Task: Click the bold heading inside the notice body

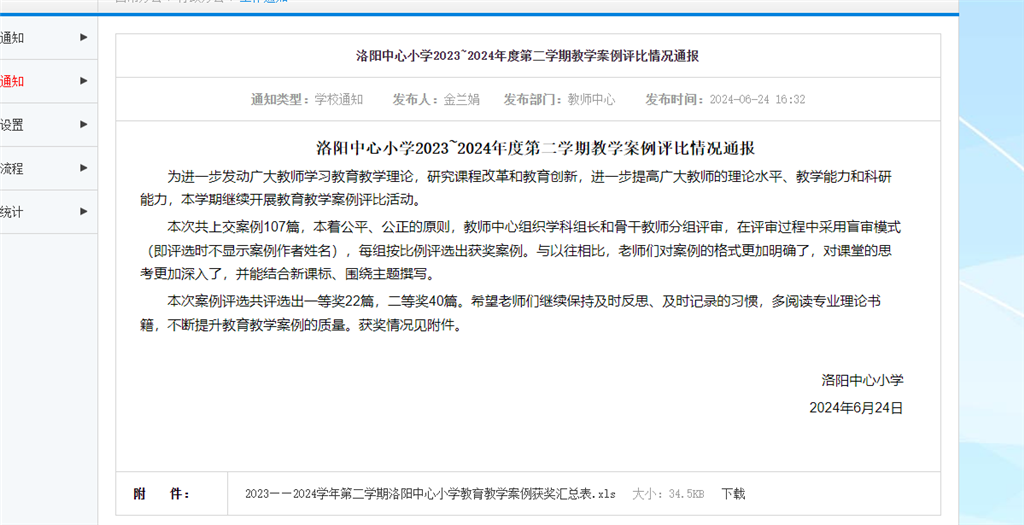Action: click(x=536, y=148)
